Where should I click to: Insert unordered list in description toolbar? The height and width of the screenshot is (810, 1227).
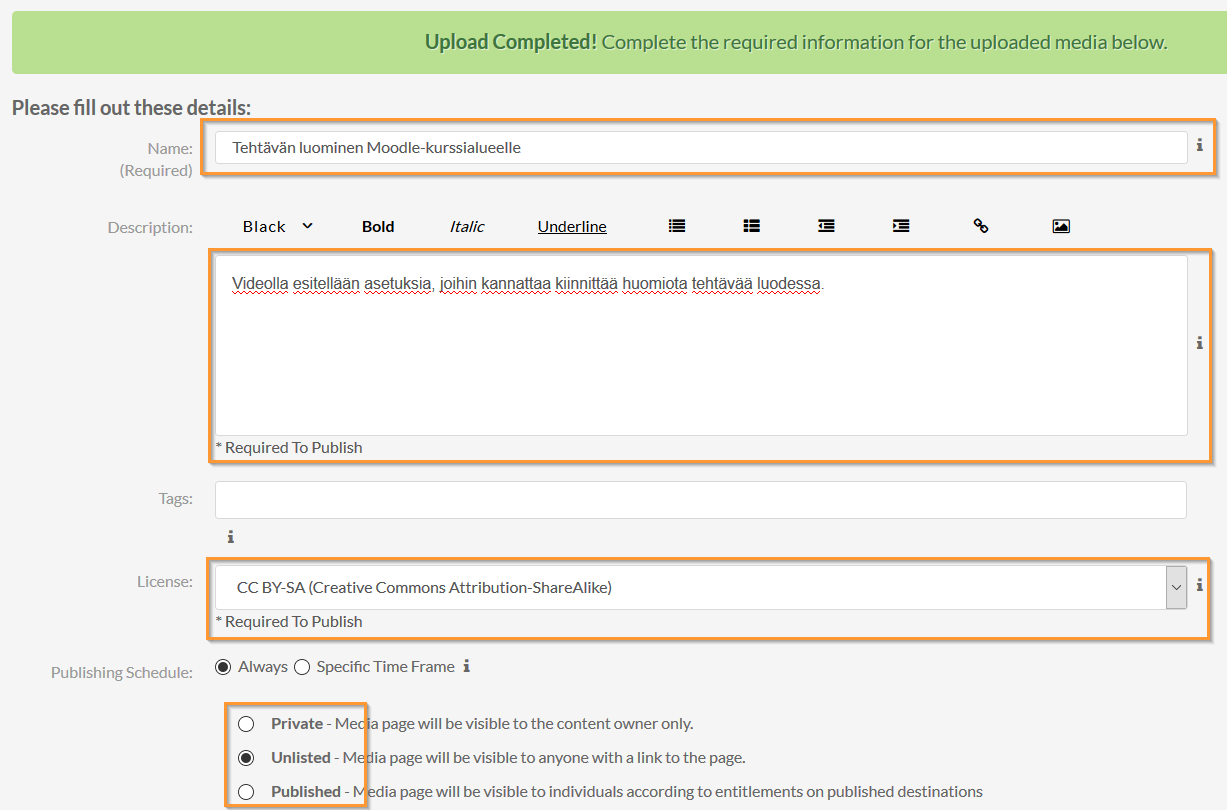pos(677,226)
